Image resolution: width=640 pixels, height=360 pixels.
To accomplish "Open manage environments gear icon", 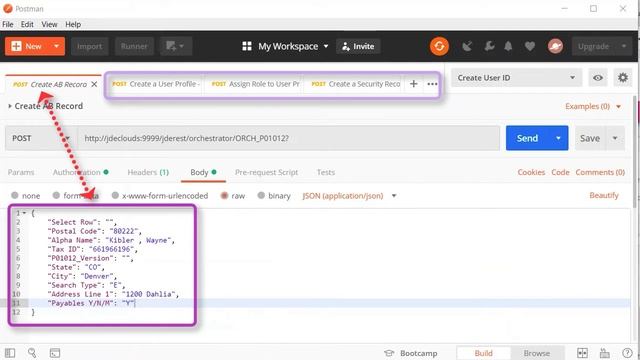I will point(623,78).
